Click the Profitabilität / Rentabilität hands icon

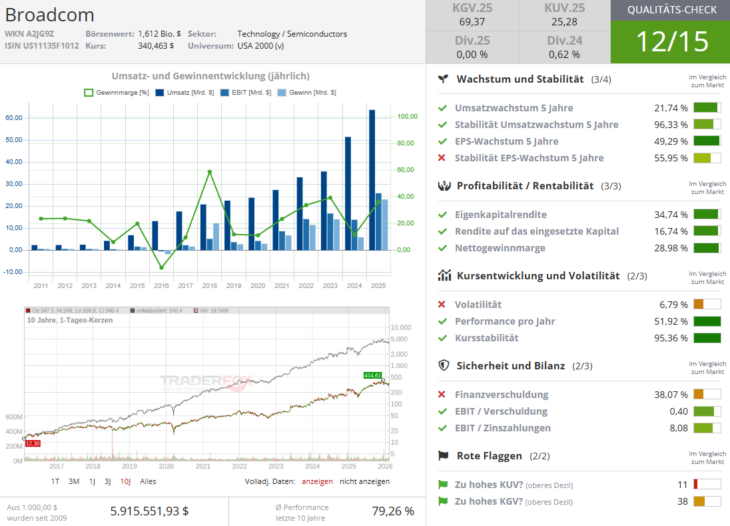click(x=443, y=186)
